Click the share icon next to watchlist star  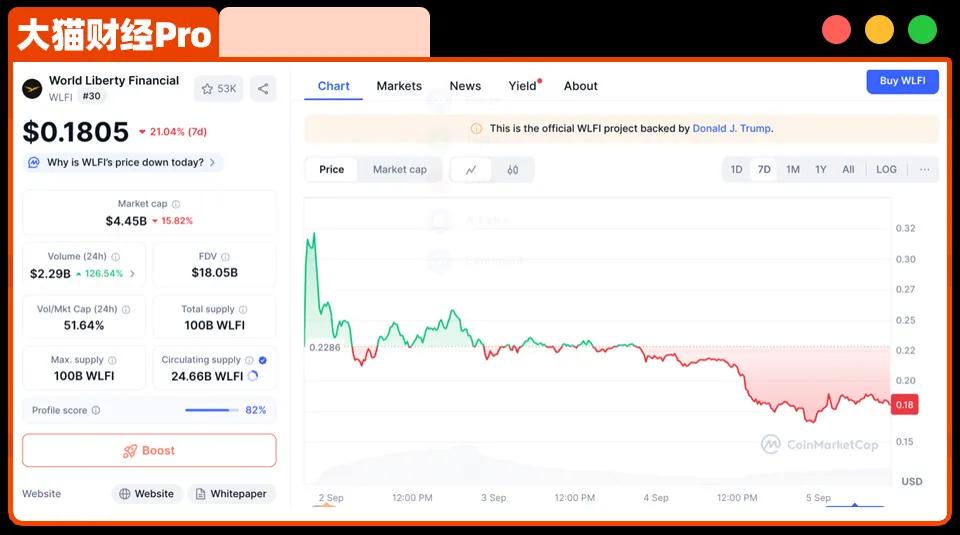coord(263,88)
